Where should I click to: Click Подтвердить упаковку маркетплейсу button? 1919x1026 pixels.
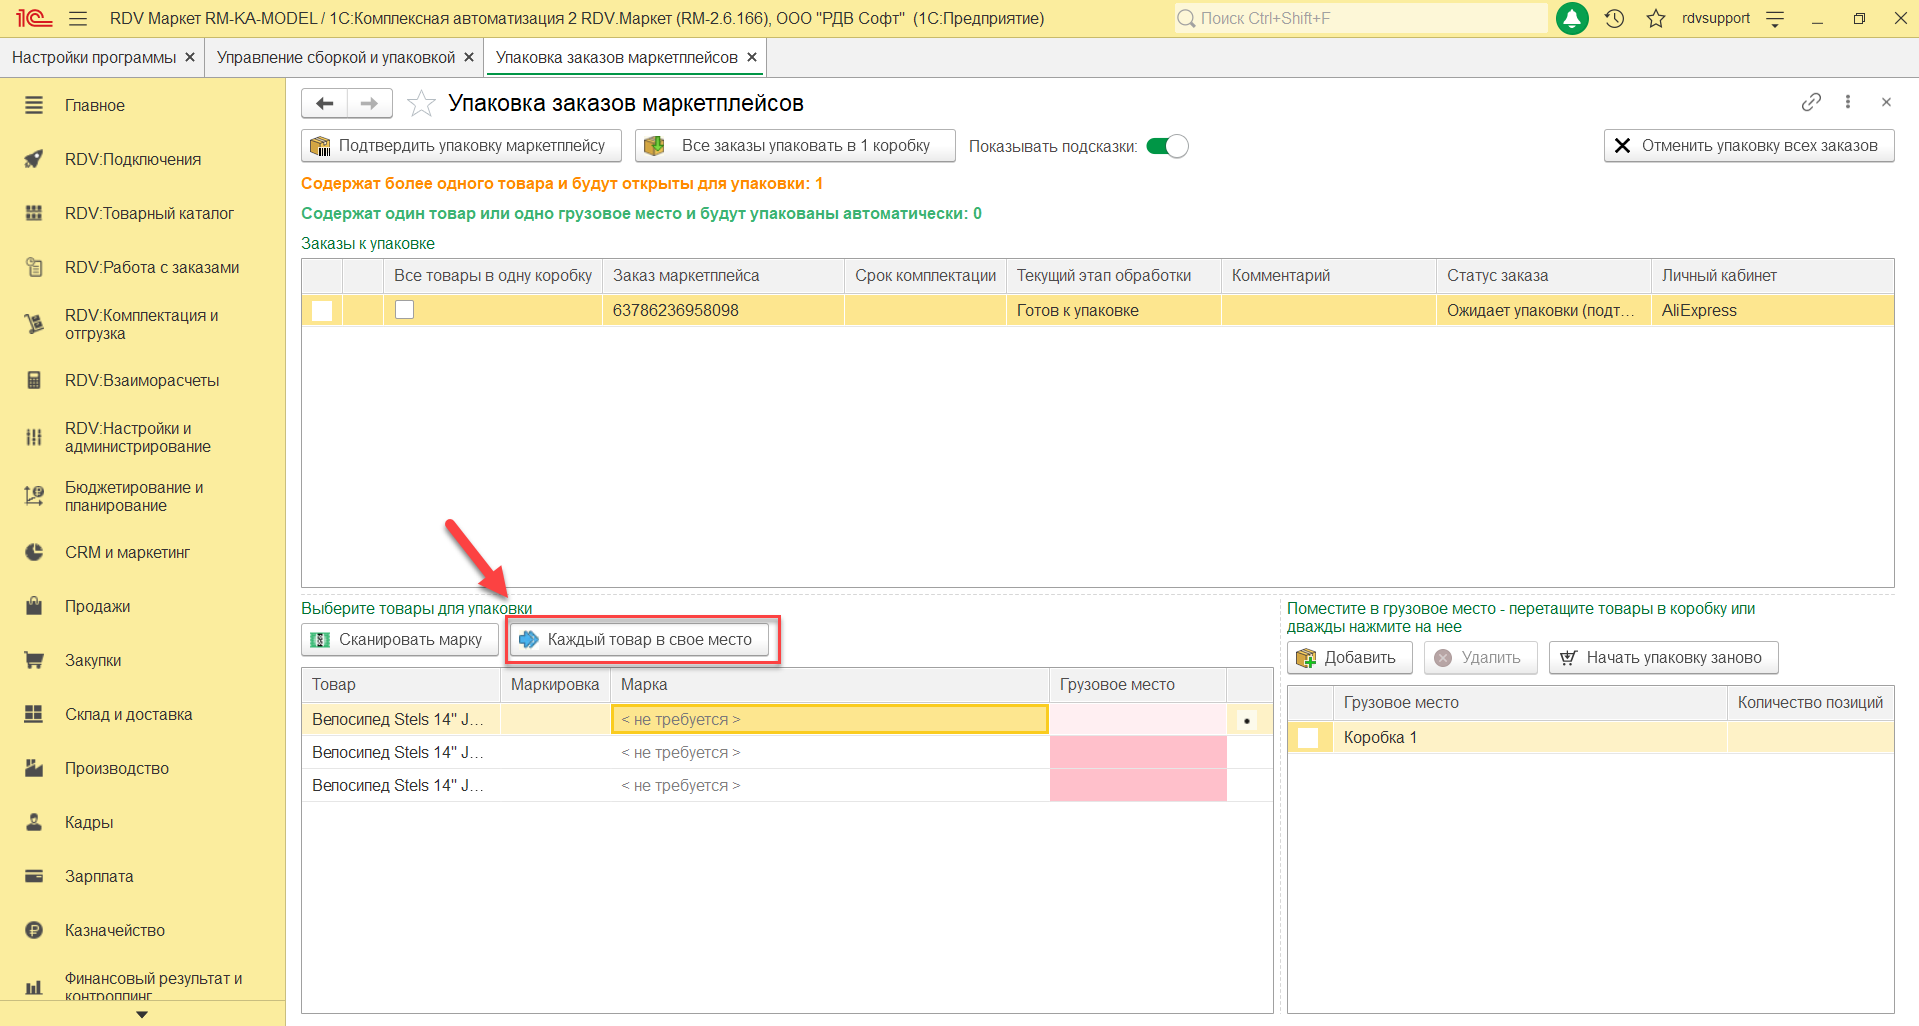[461, 146]
